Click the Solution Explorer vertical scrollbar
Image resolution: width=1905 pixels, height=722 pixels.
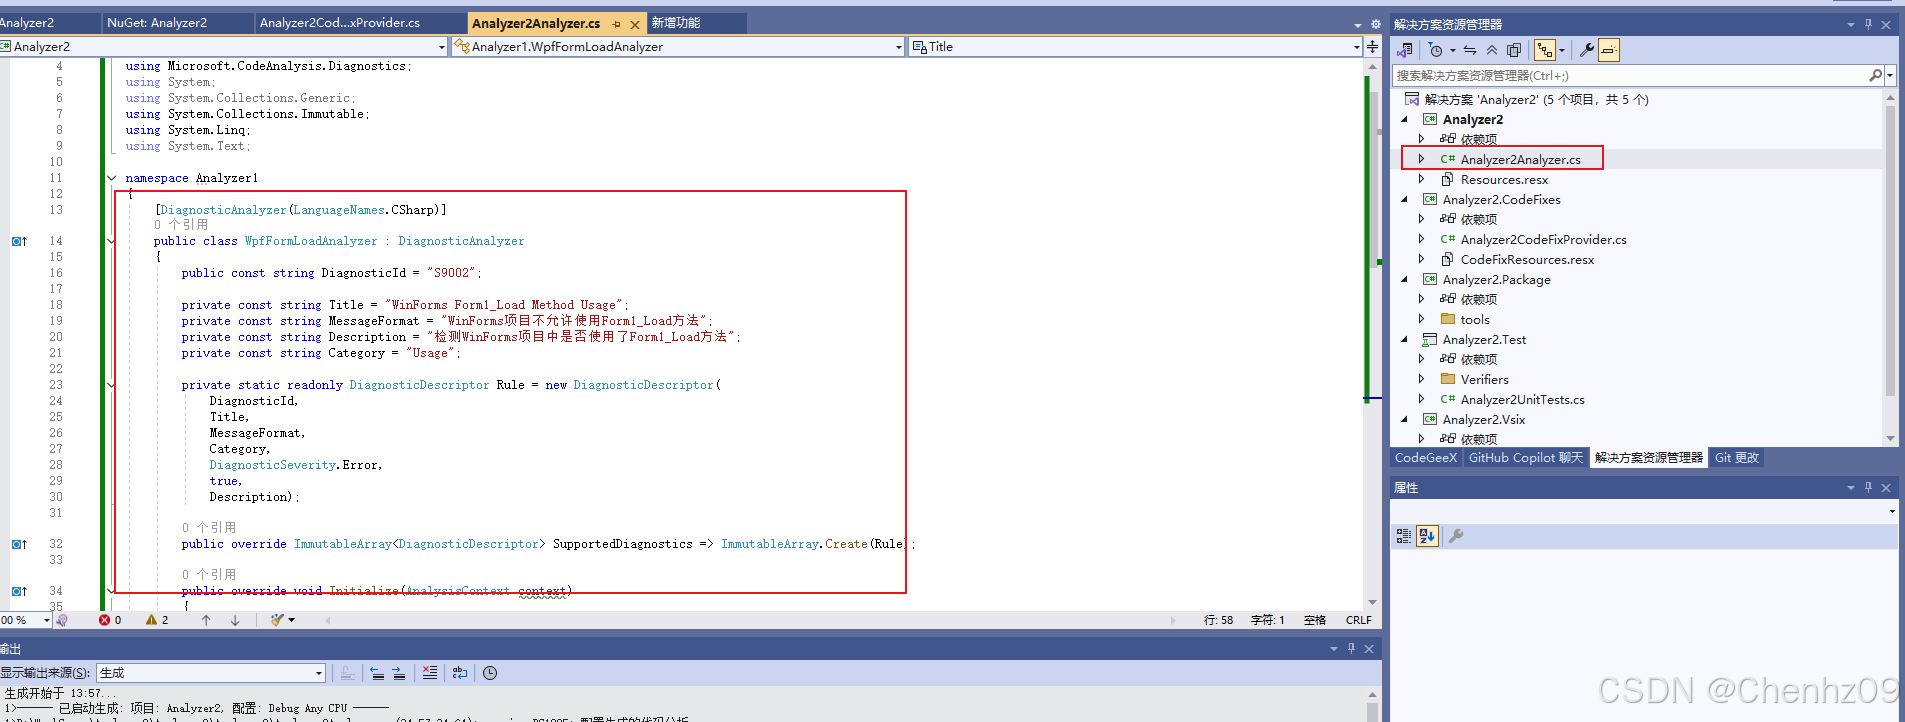(x=1890, y=268)
